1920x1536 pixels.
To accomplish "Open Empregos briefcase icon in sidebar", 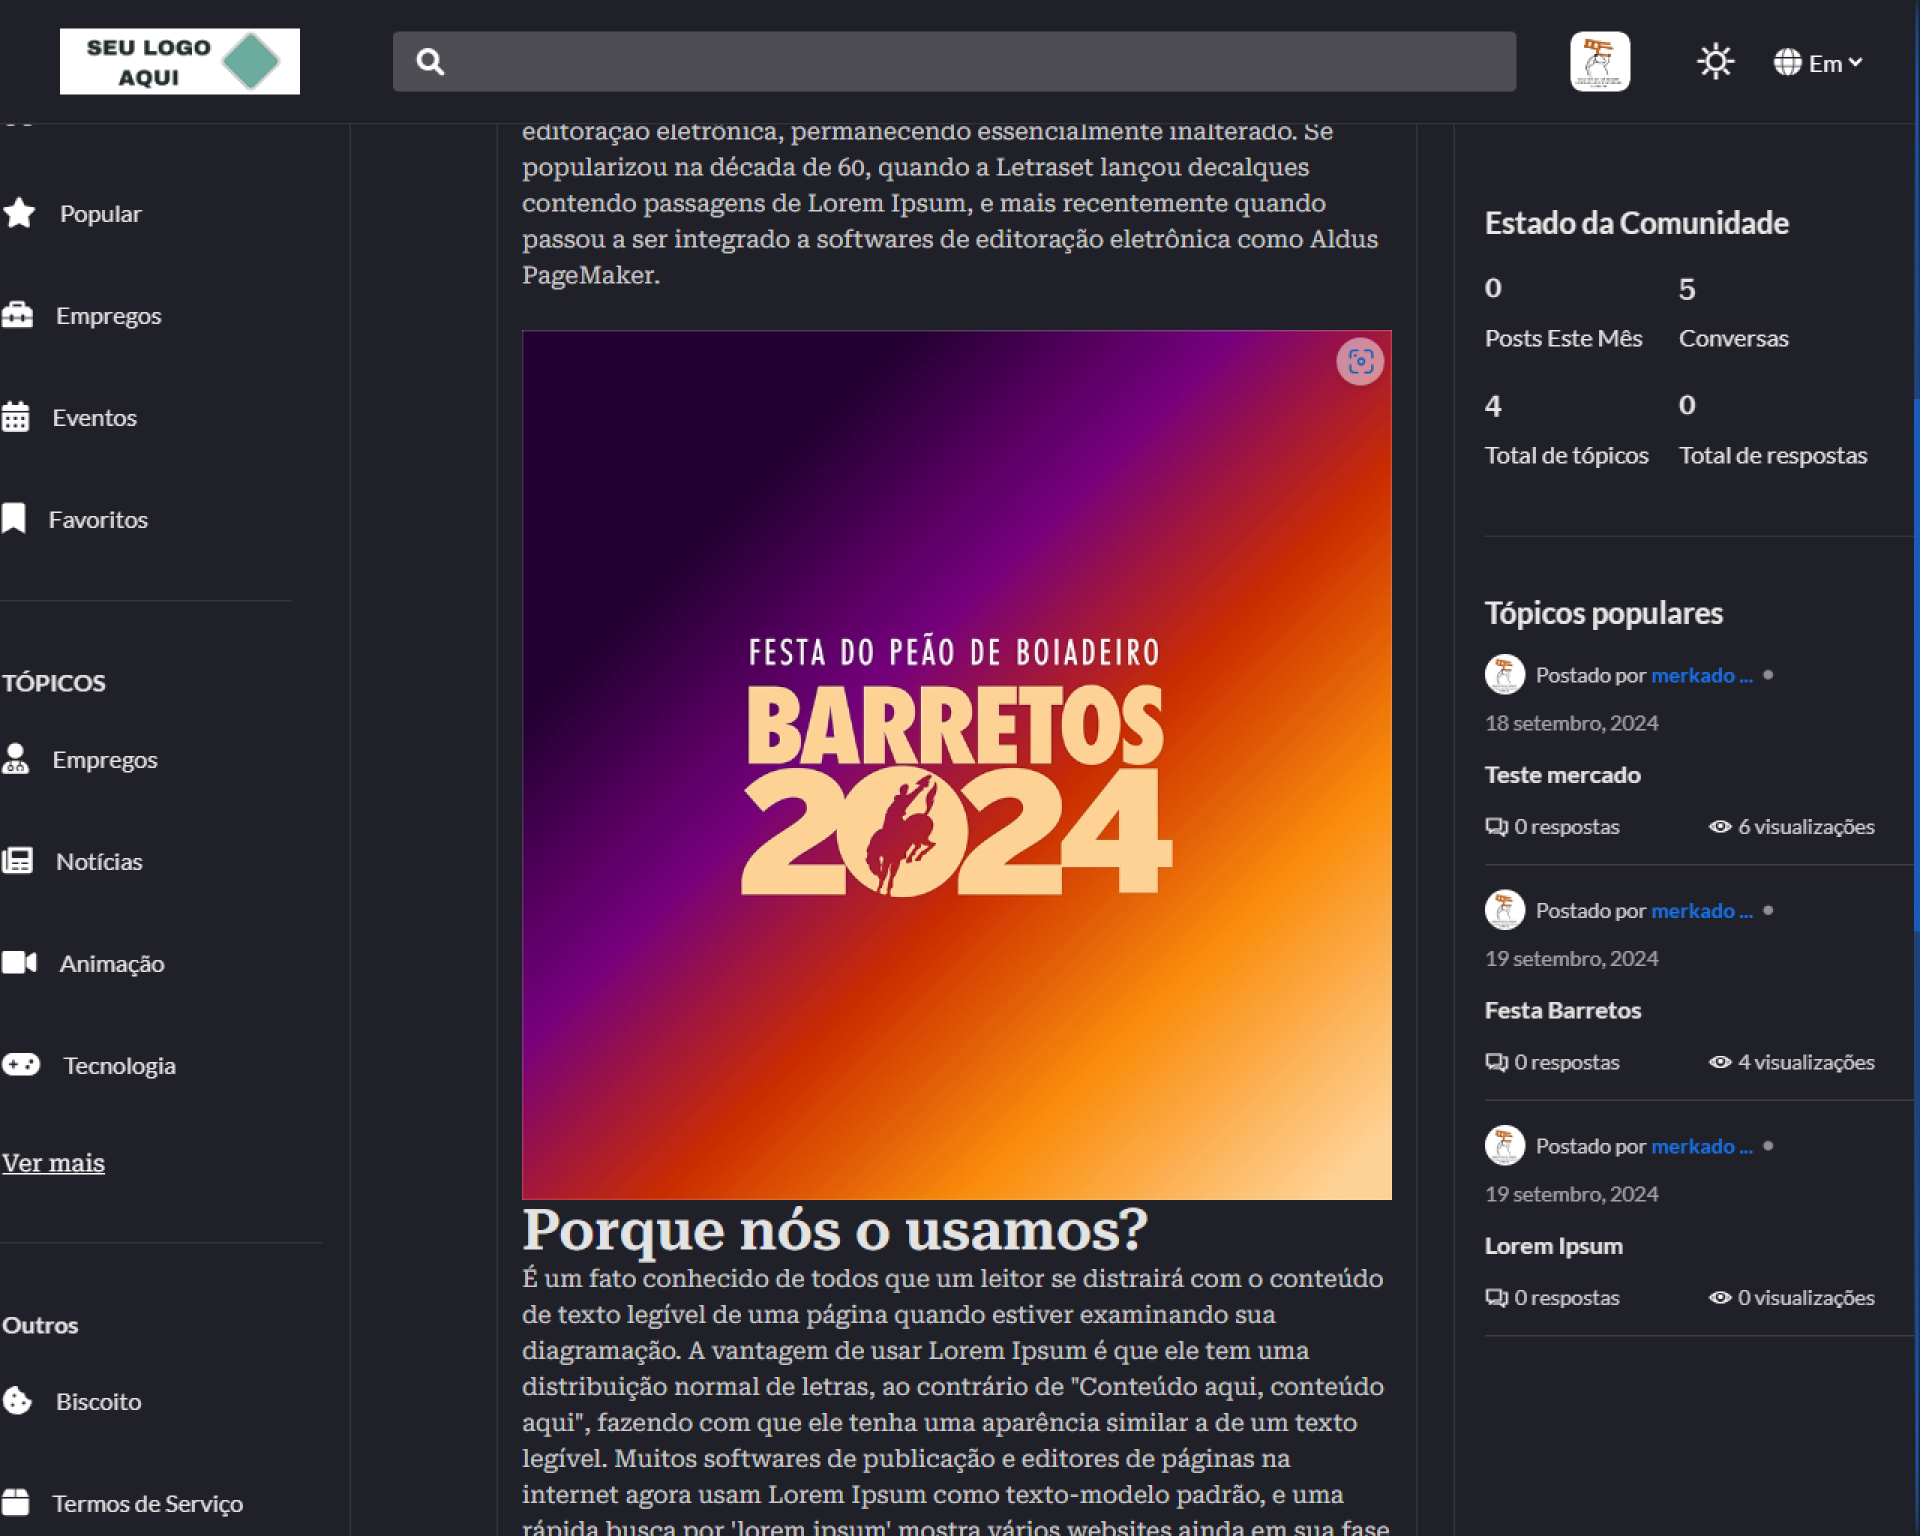I will (17, 315).
